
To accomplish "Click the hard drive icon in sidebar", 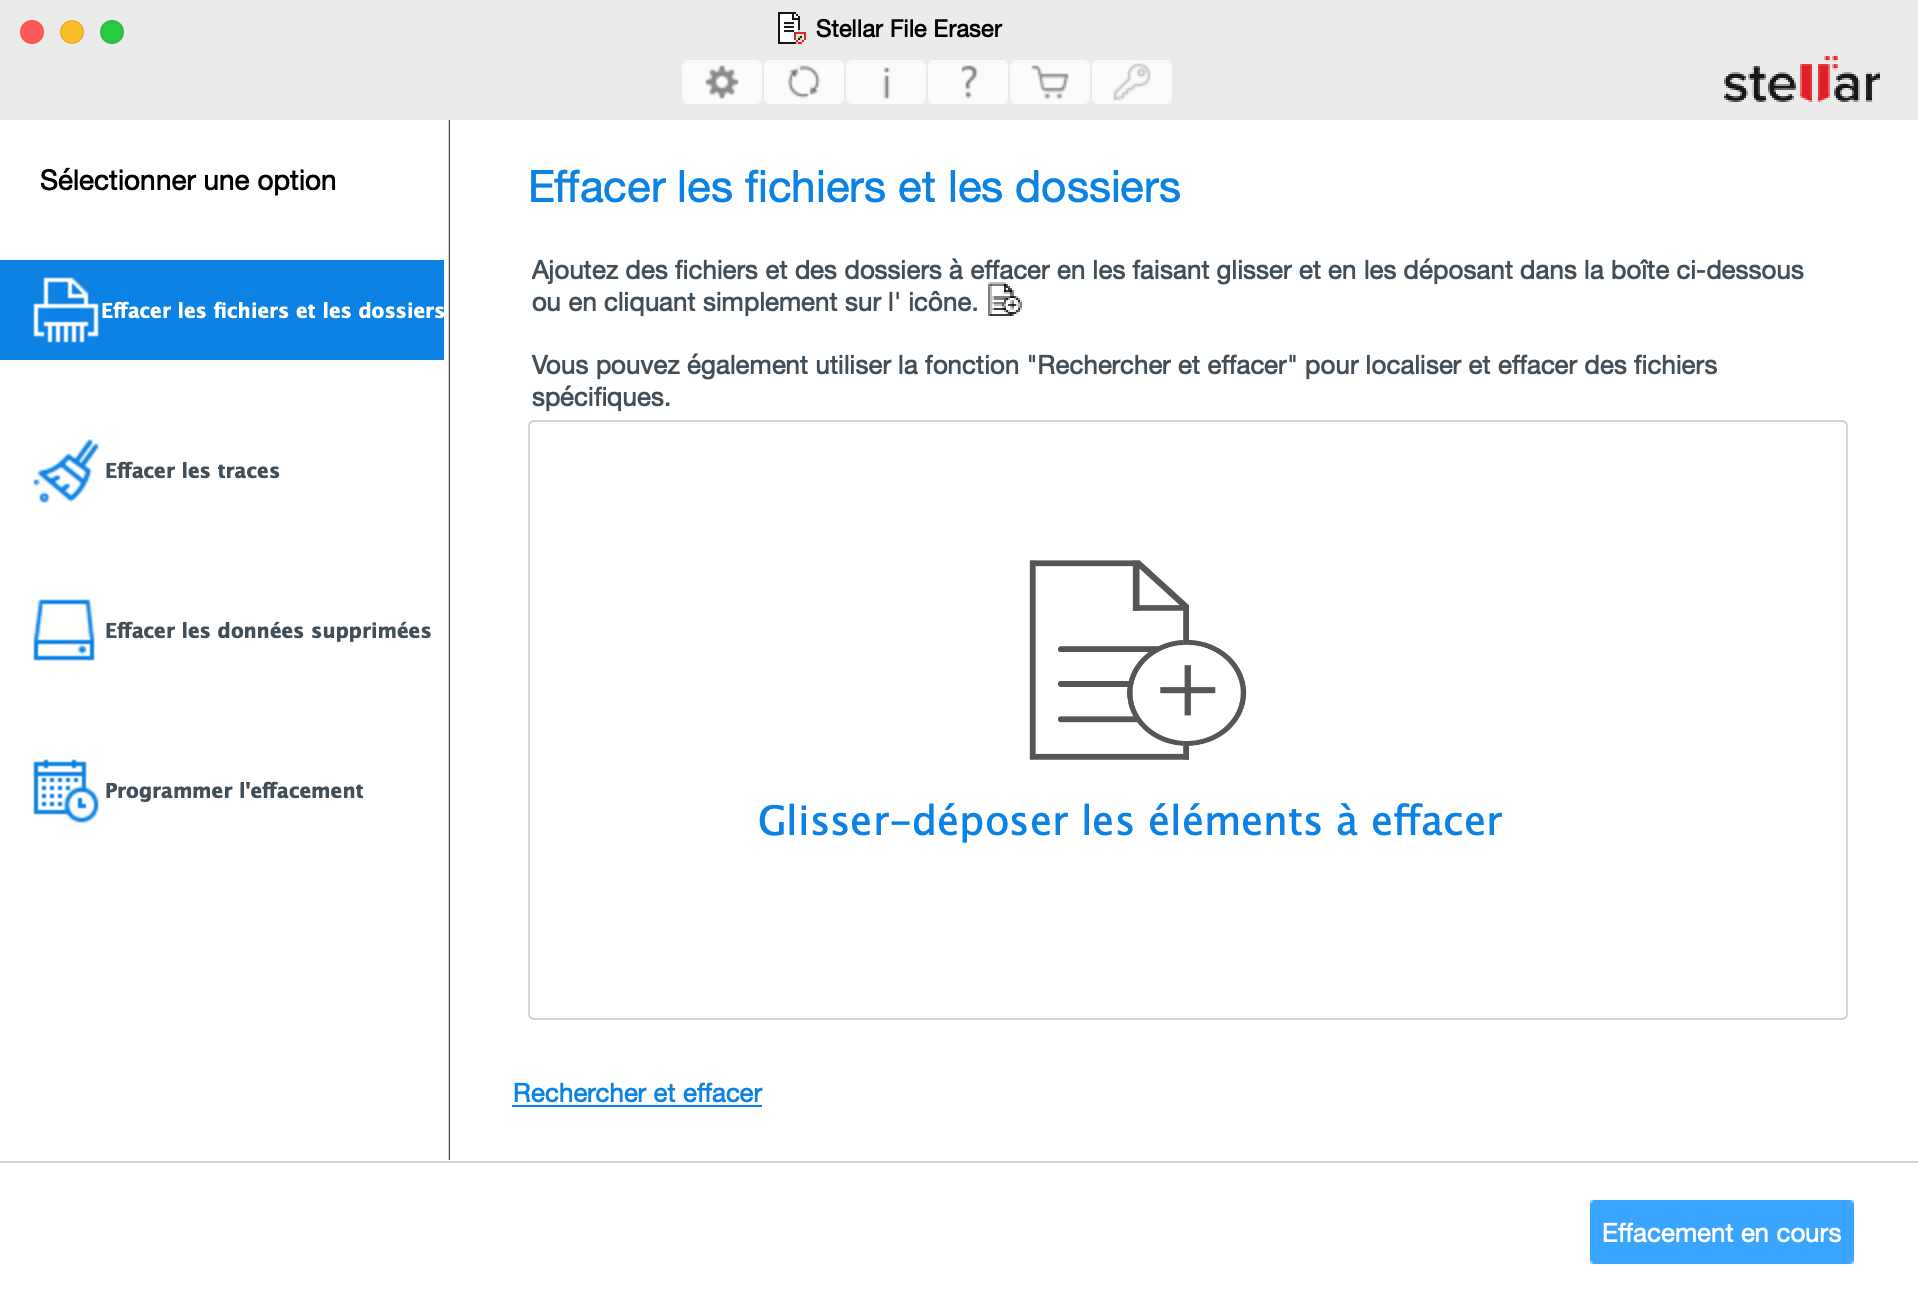I will click(64, 630).
